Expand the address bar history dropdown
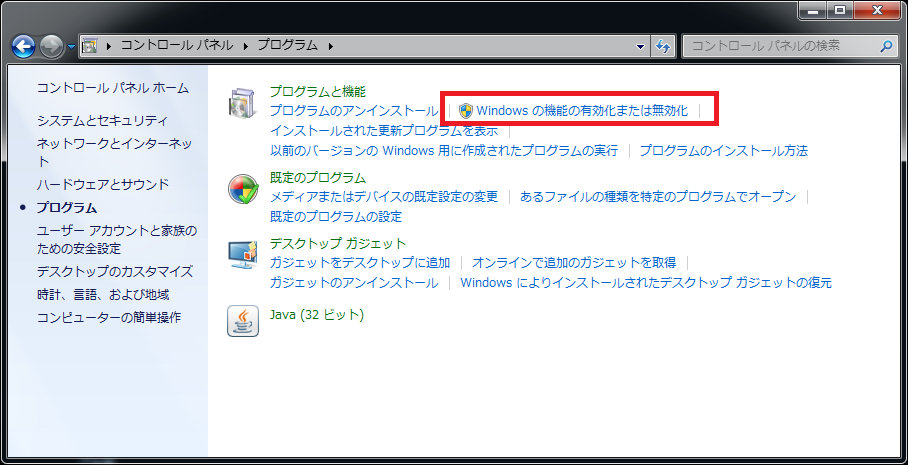 [641, 47]
